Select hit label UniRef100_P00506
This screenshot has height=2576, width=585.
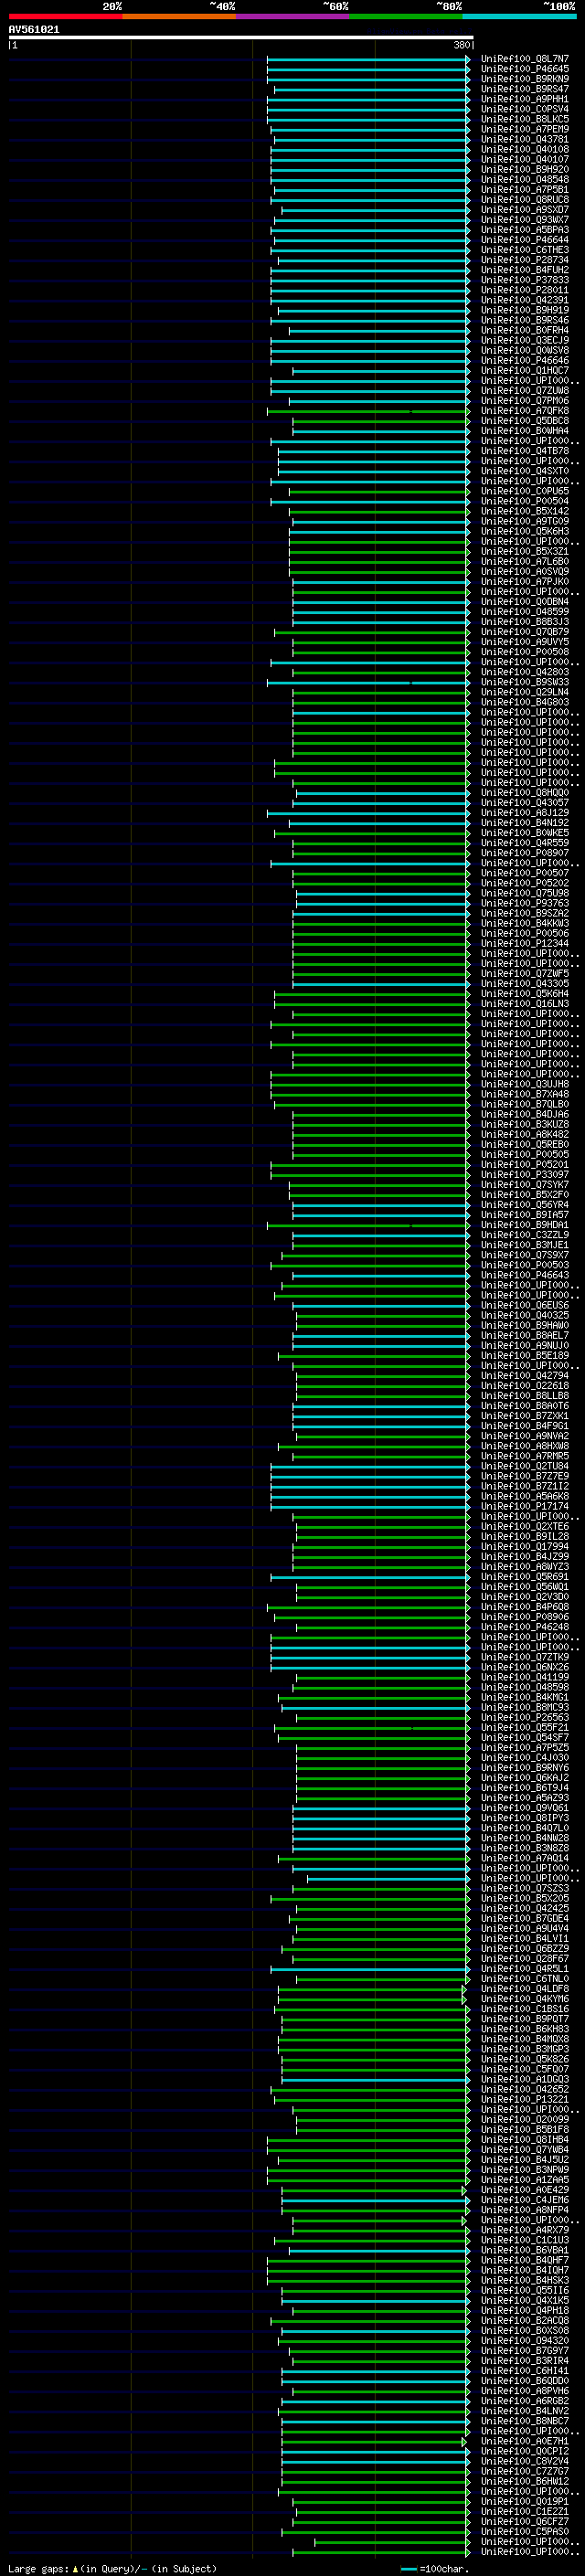525,933
